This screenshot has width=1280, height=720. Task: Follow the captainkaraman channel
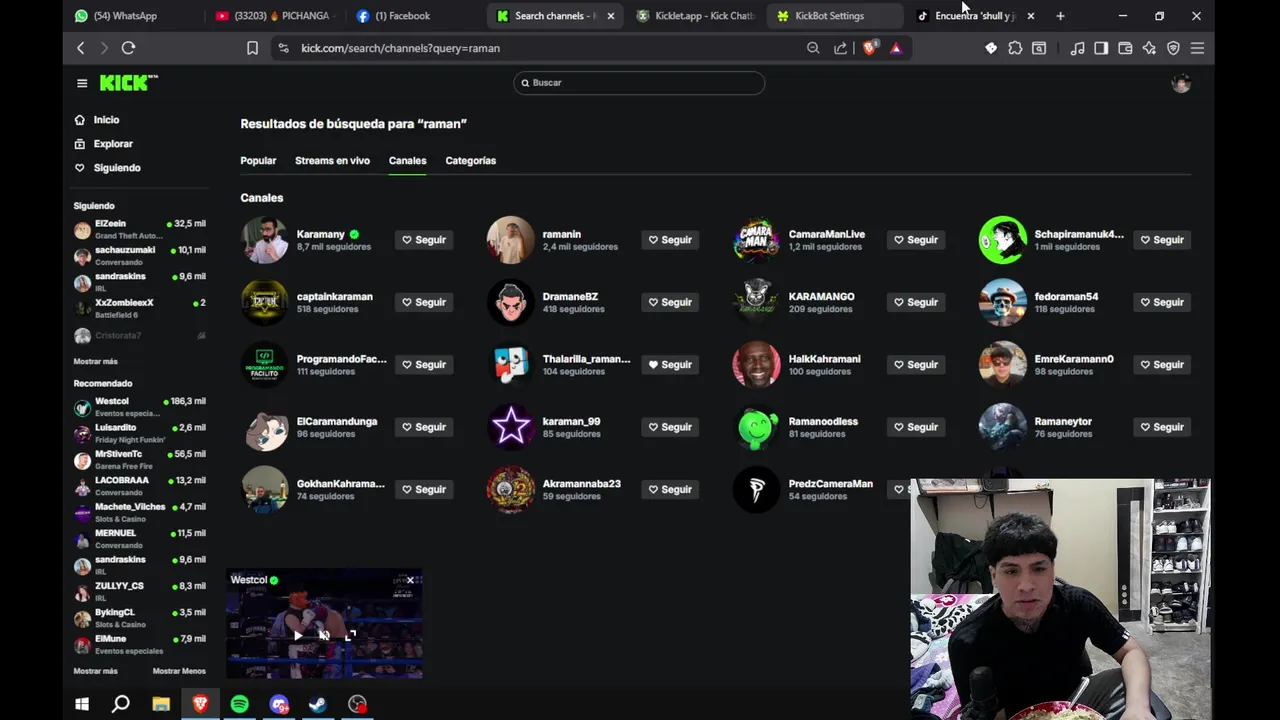(x=424, y=302)
